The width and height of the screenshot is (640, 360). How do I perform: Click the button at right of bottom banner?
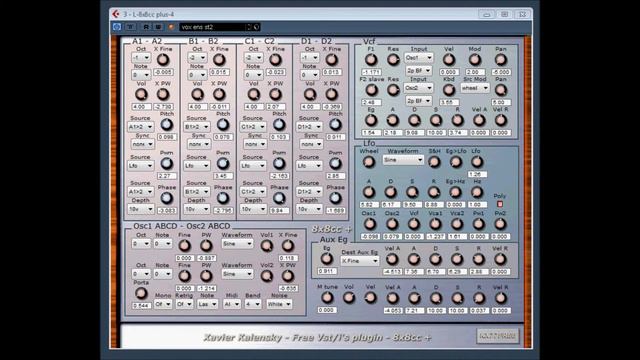click(x=498, y=336)
